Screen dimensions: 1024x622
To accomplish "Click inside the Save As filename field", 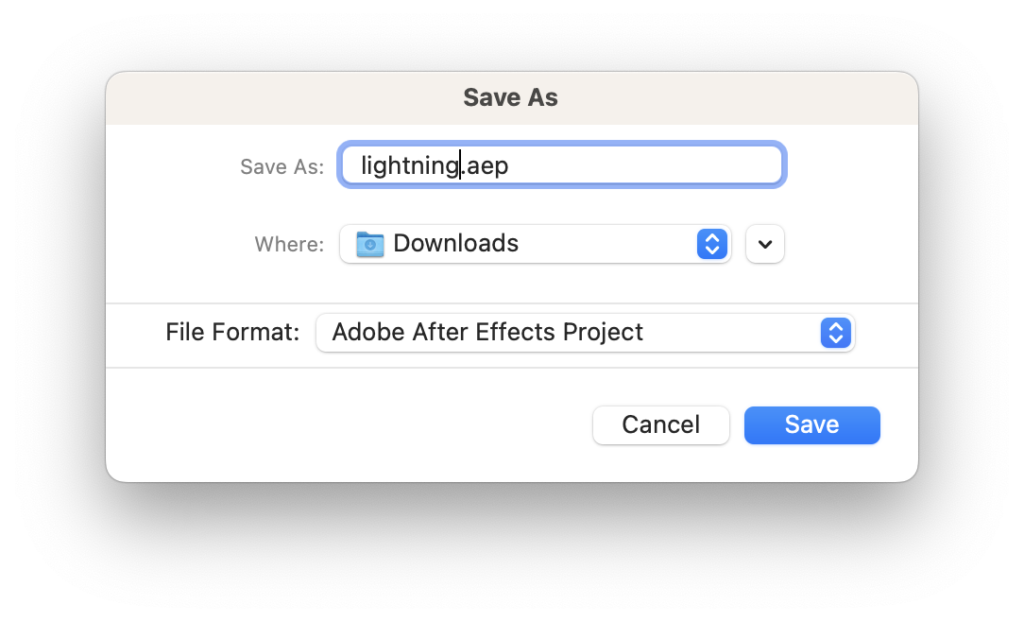I will pos(562,165).
